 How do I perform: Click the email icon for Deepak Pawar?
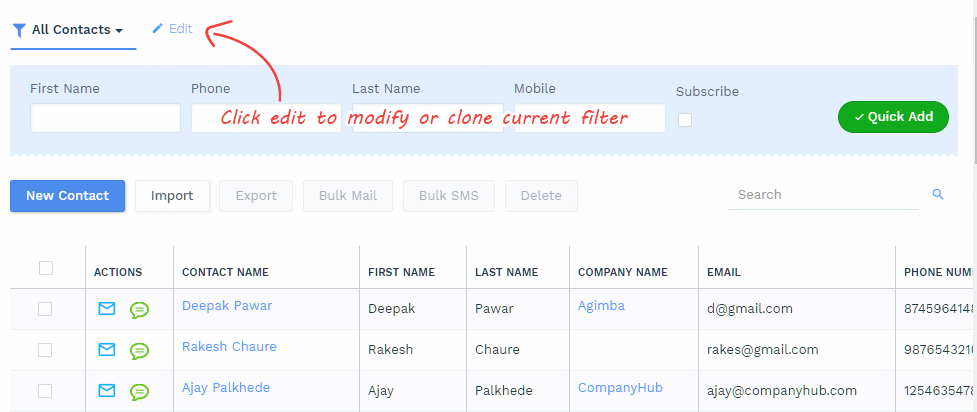tap(107, 309)
